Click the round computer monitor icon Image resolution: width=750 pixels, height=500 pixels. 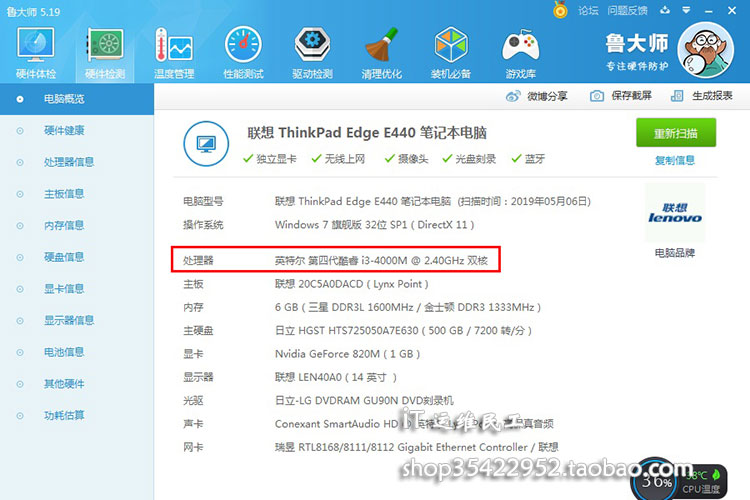206,144
